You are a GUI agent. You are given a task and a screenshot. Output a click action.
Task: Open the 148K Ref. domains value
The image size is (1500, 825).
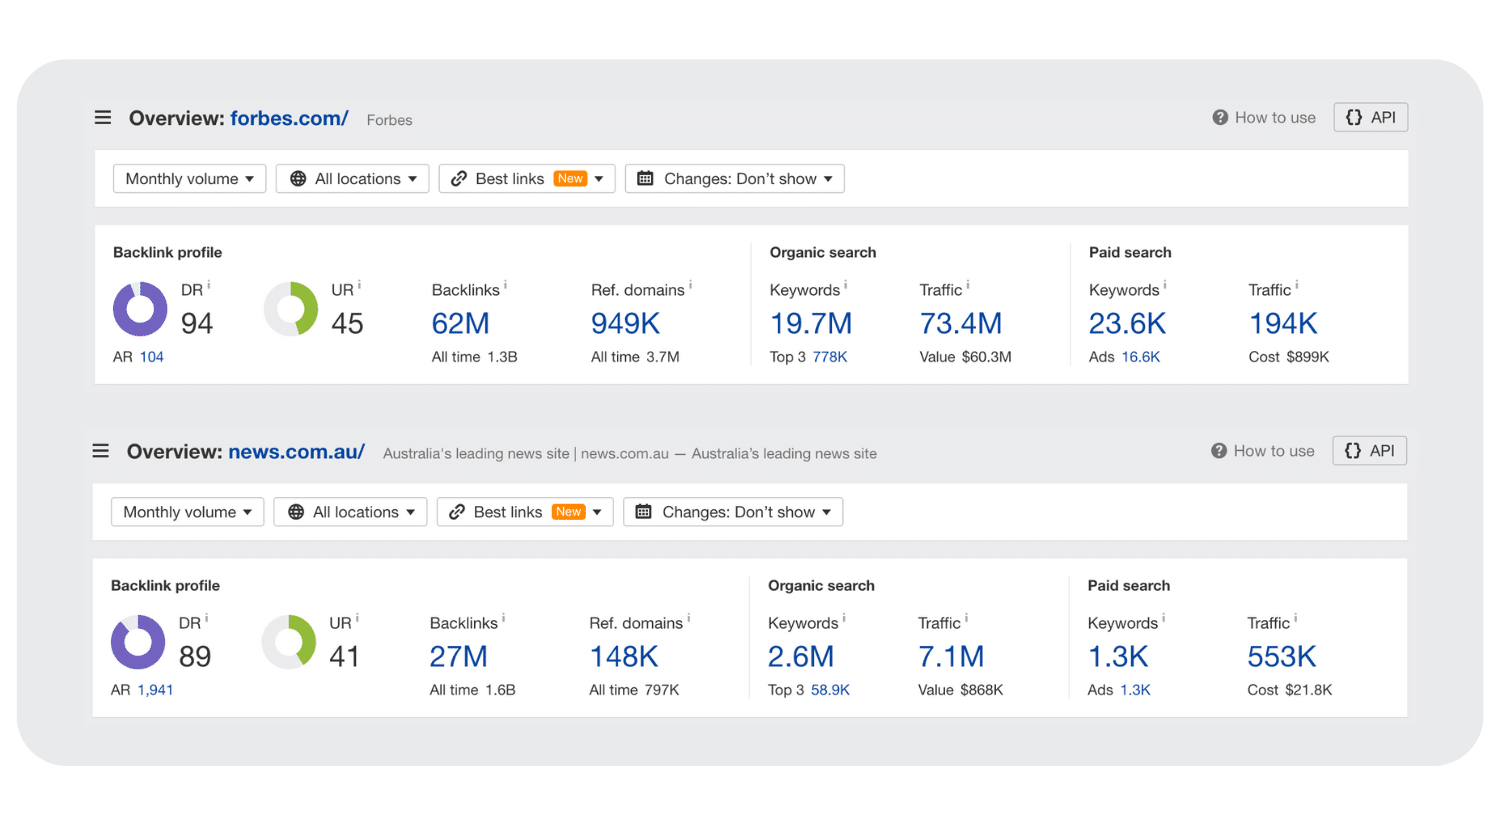pyautogui.click(x=624, y=657)
